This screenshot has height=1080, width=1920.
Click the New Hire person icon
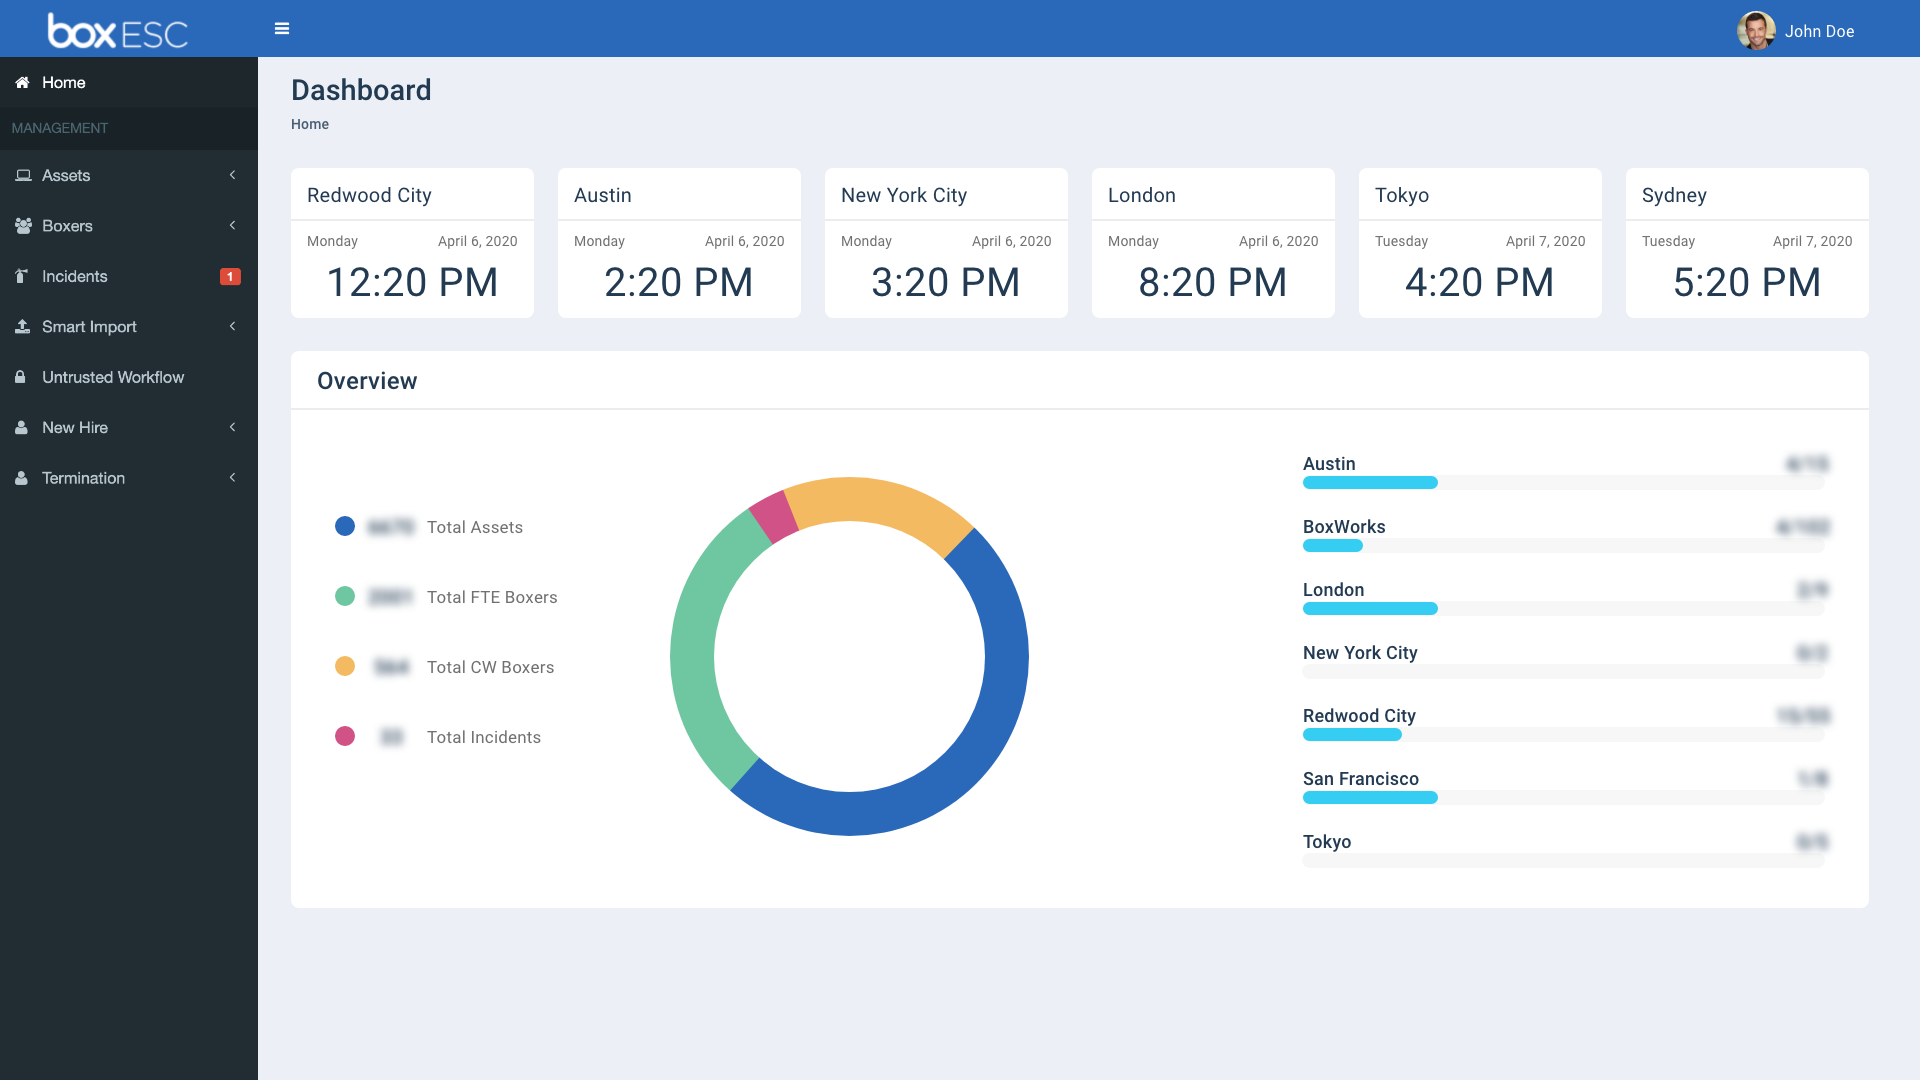20,426
